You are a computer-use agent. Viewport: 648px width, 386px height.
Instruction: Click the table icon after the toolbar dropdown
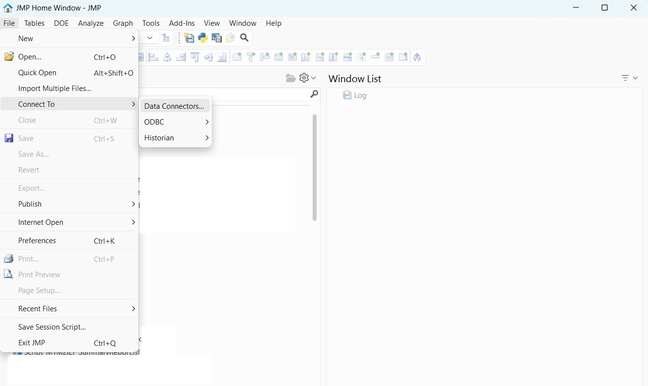coord(166,38)
